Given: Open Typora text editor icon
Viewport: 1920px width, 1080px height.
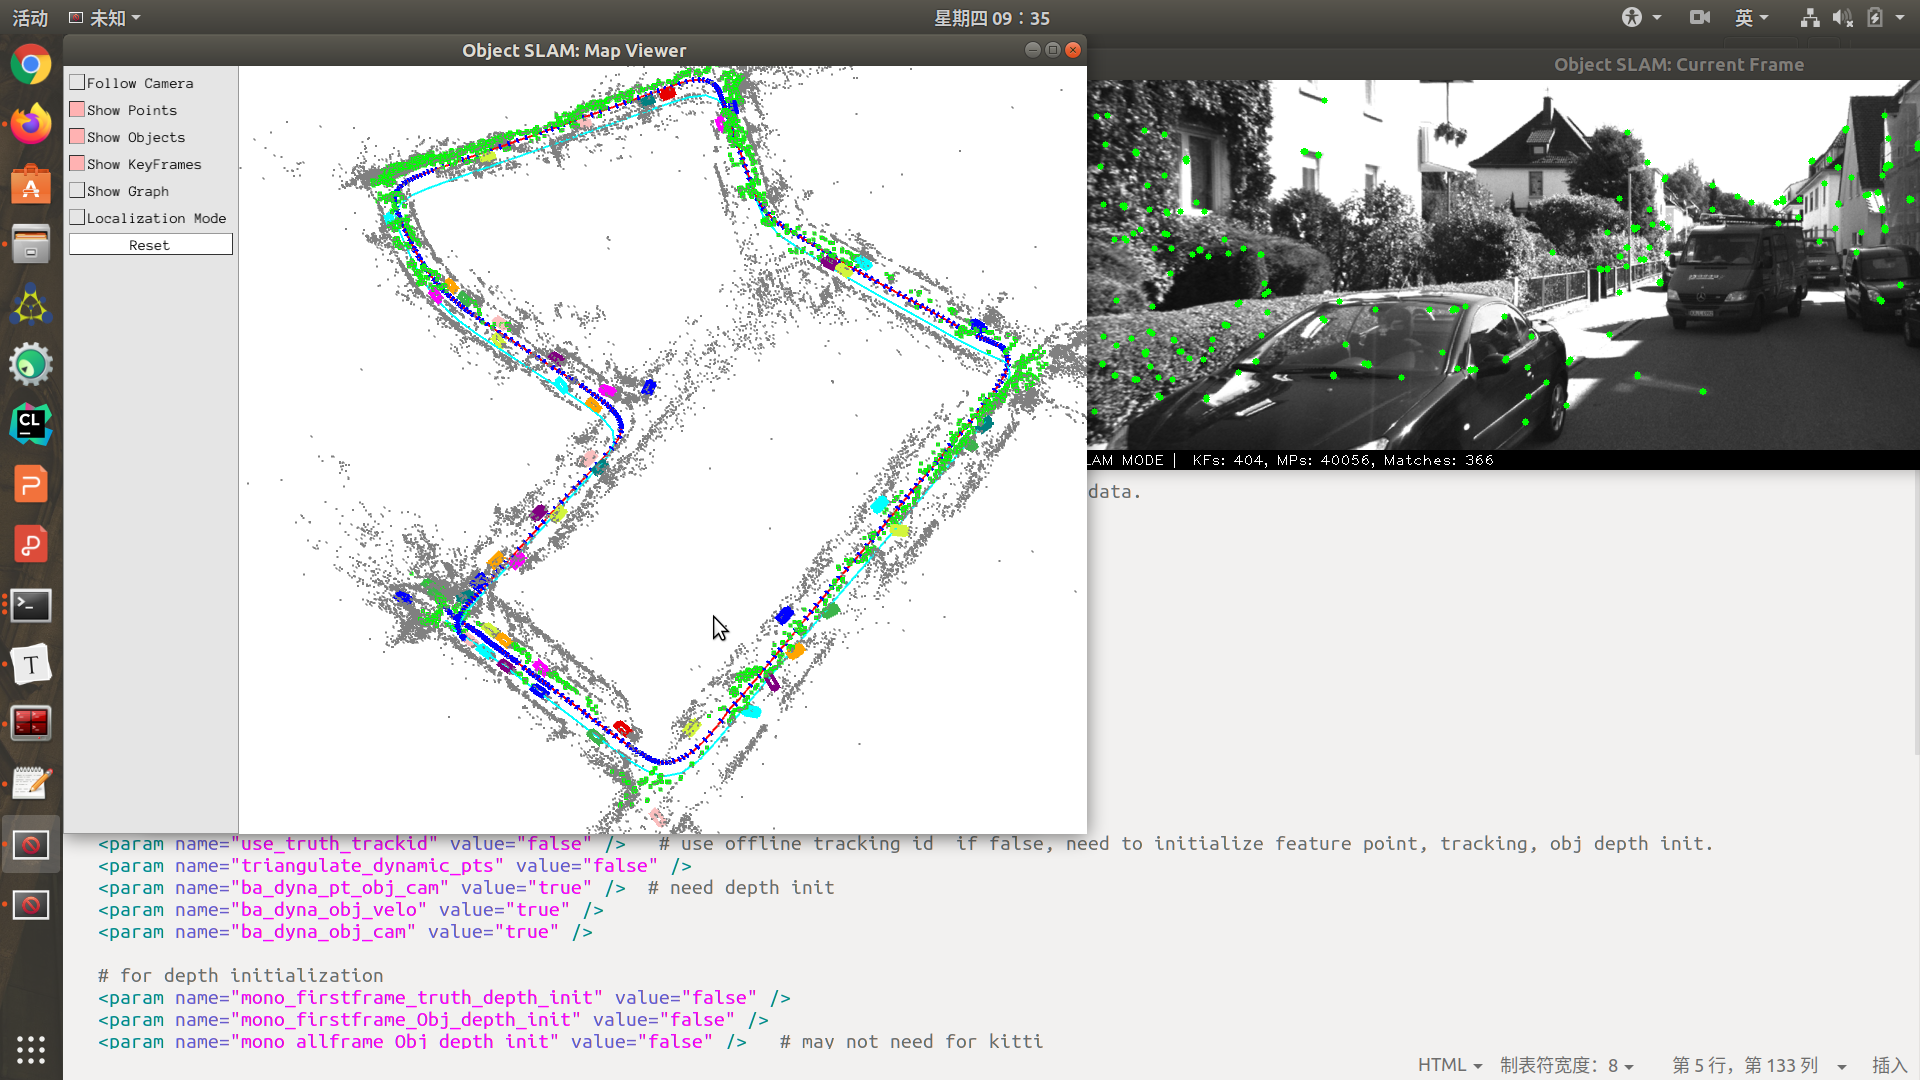Looking at the screenshot, I should [31, 665].
